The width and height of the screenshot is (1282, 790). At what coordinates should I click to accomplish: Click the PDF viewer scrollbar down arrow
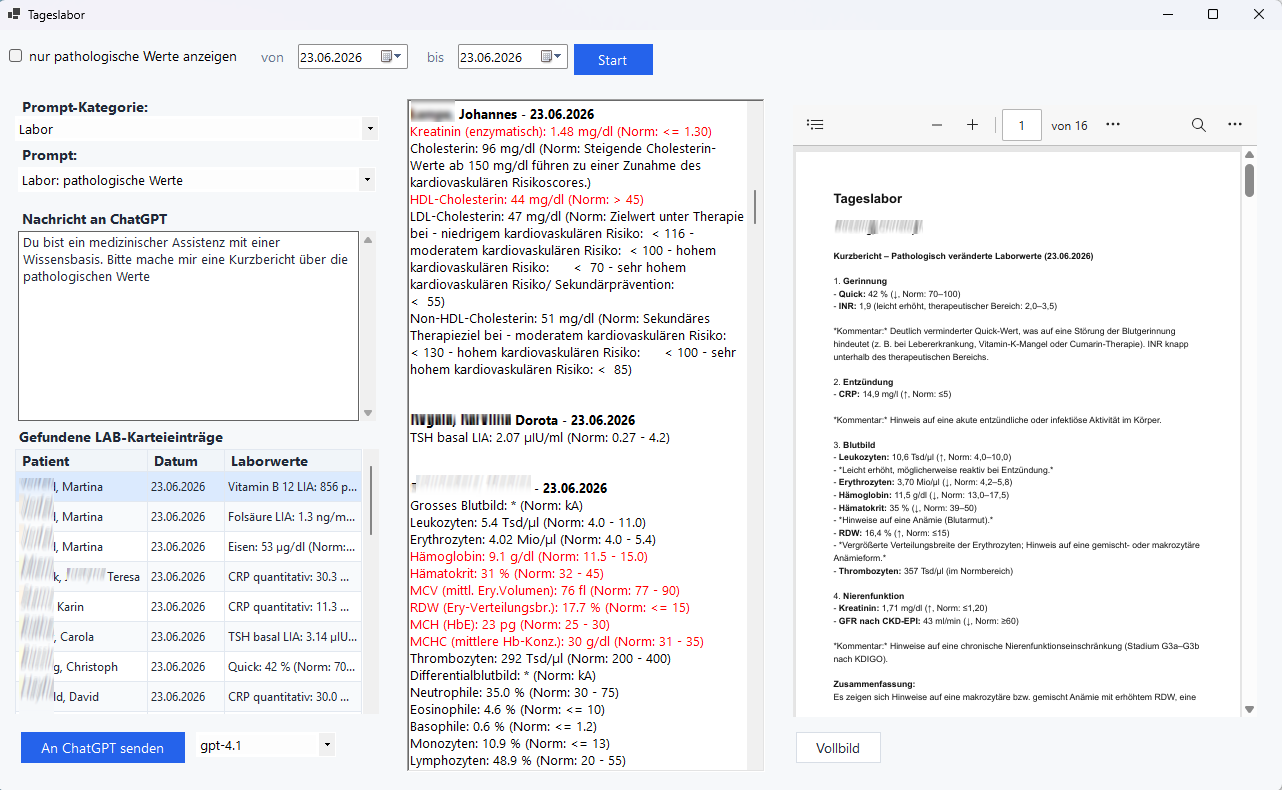click(1249, 709)
